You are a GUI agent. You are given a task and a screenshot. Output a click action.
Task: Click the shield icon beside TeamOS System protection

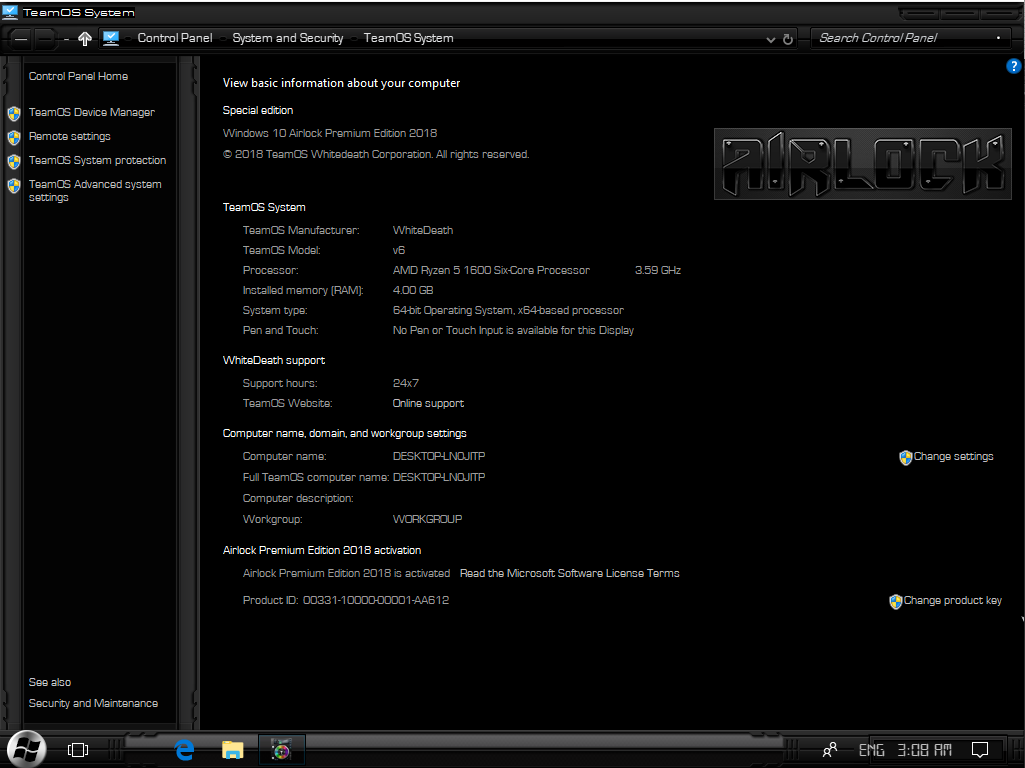point(14,161)
